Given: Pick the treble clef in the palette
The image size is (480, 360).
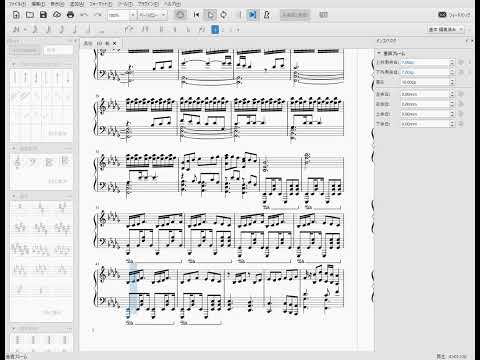Looking at the screenshot, I should (18, 163).
